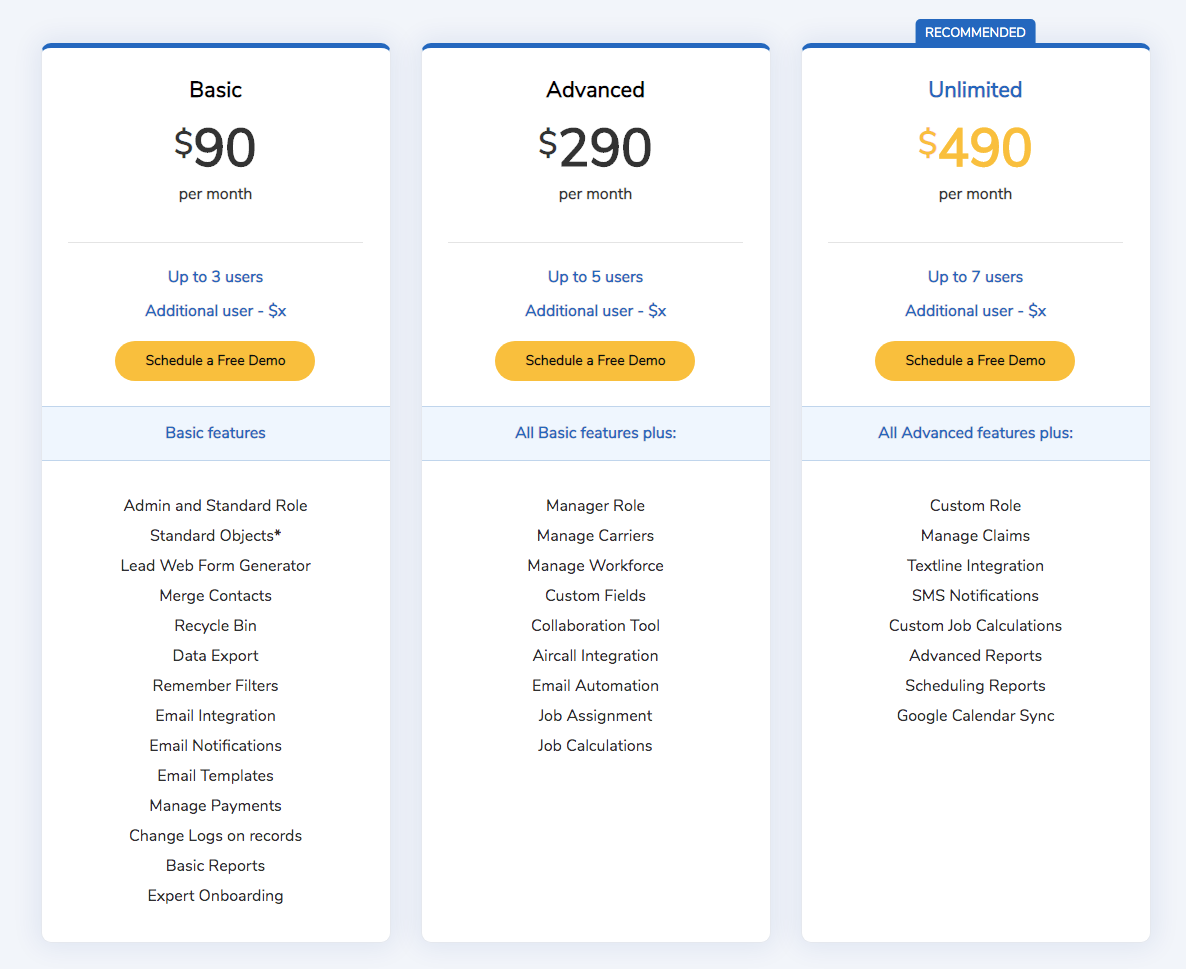1186x969 pixels.
Task: Click the RECOMMENDED badge above Unlimited
Action: (975, 32)
